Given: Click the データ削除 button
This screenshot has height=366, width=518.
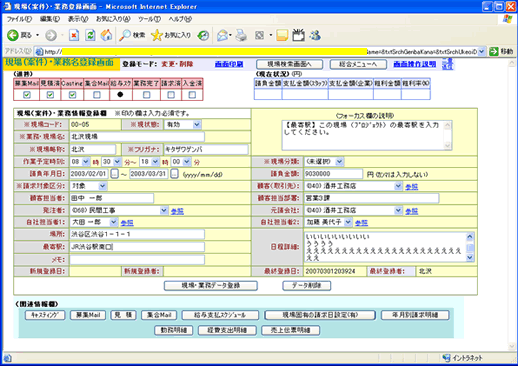Looking at the screenshot, I should (x=306, y=286).
